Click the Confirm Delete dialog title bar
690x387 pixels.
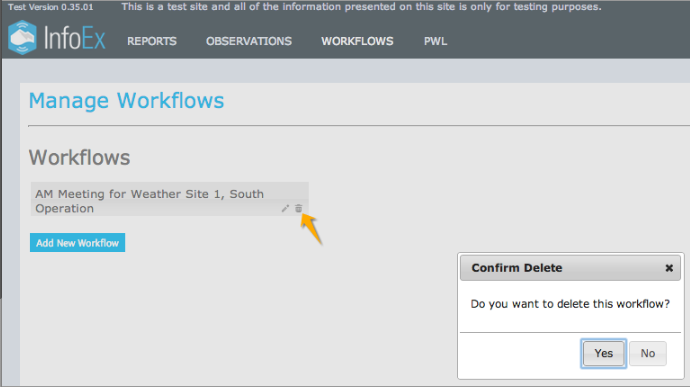[570, 268]
